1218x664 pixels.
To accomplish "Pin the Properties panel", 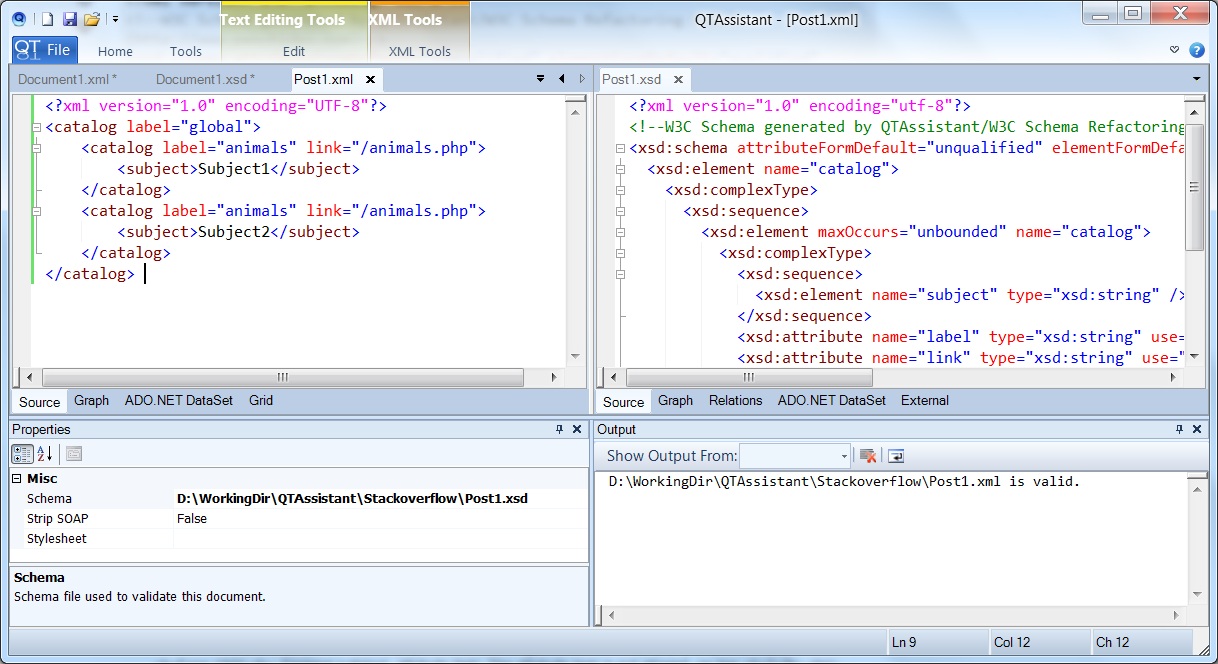I will click(559, 429).
